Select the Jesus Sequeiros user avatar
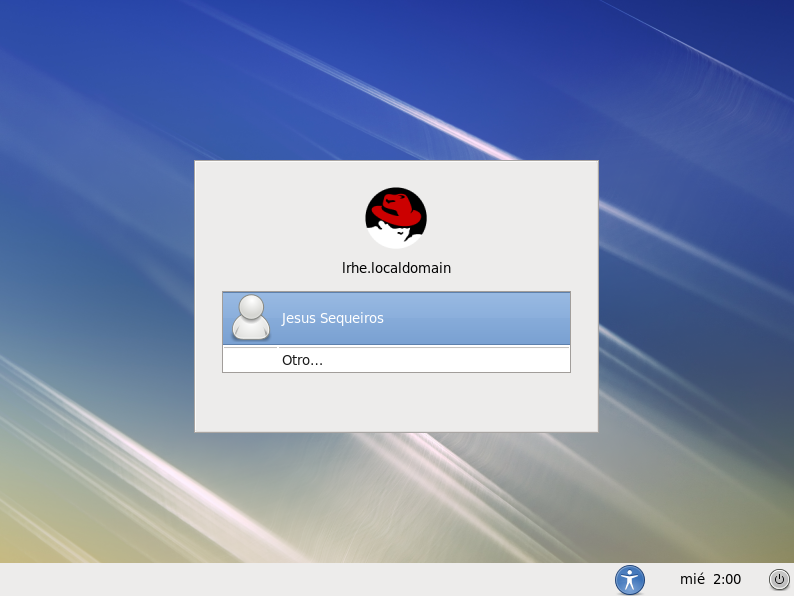This screenshot has width=794, height=596. click(251, 317)
